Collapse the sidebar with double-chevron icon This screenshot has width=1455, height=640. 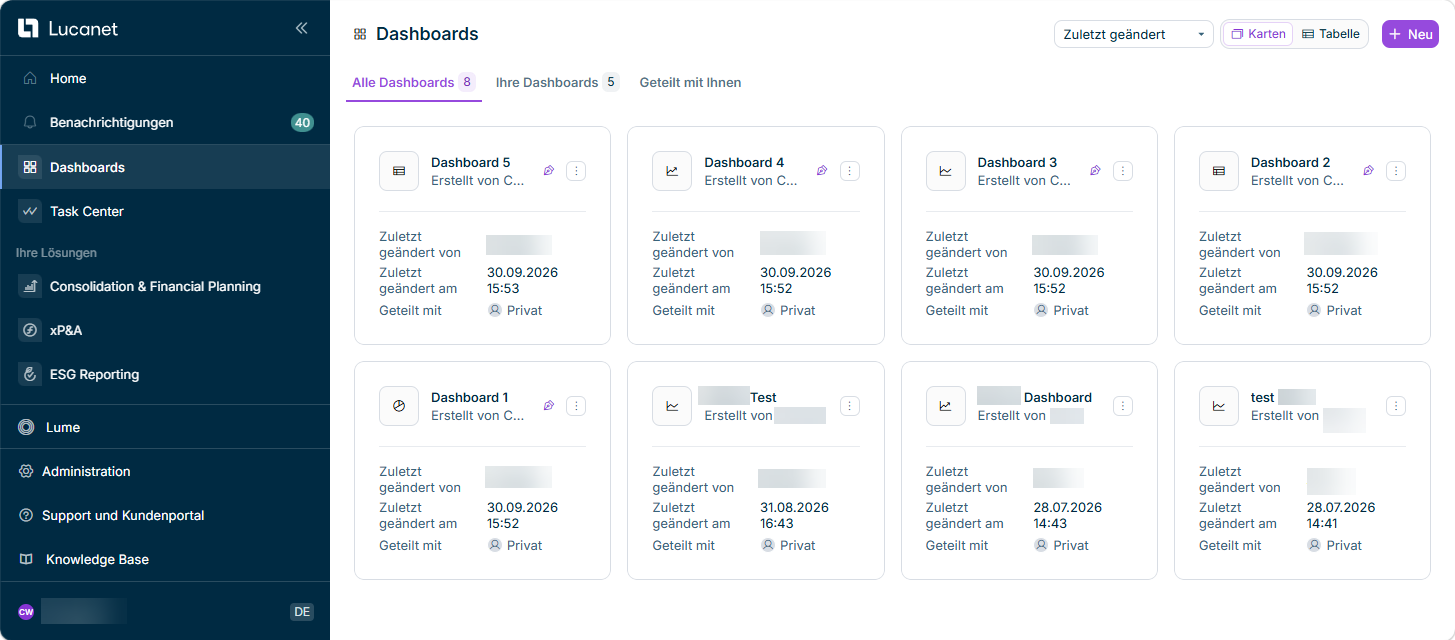tap(301, 28)
